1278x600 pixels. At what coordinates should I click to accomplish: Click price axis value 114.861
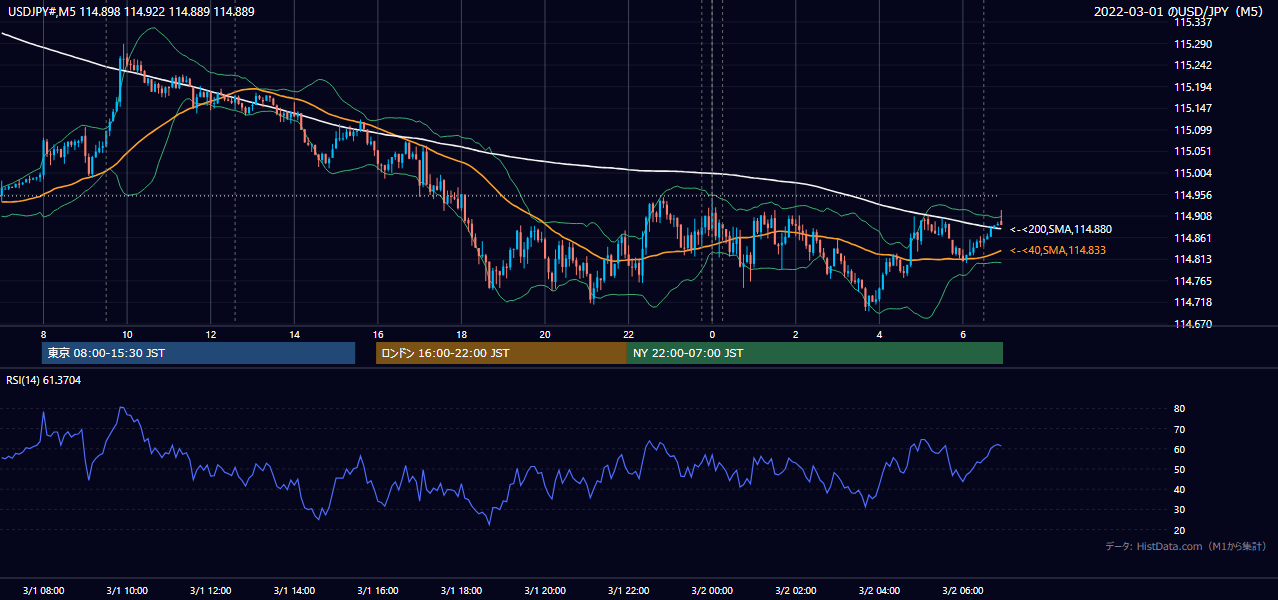1192,238
